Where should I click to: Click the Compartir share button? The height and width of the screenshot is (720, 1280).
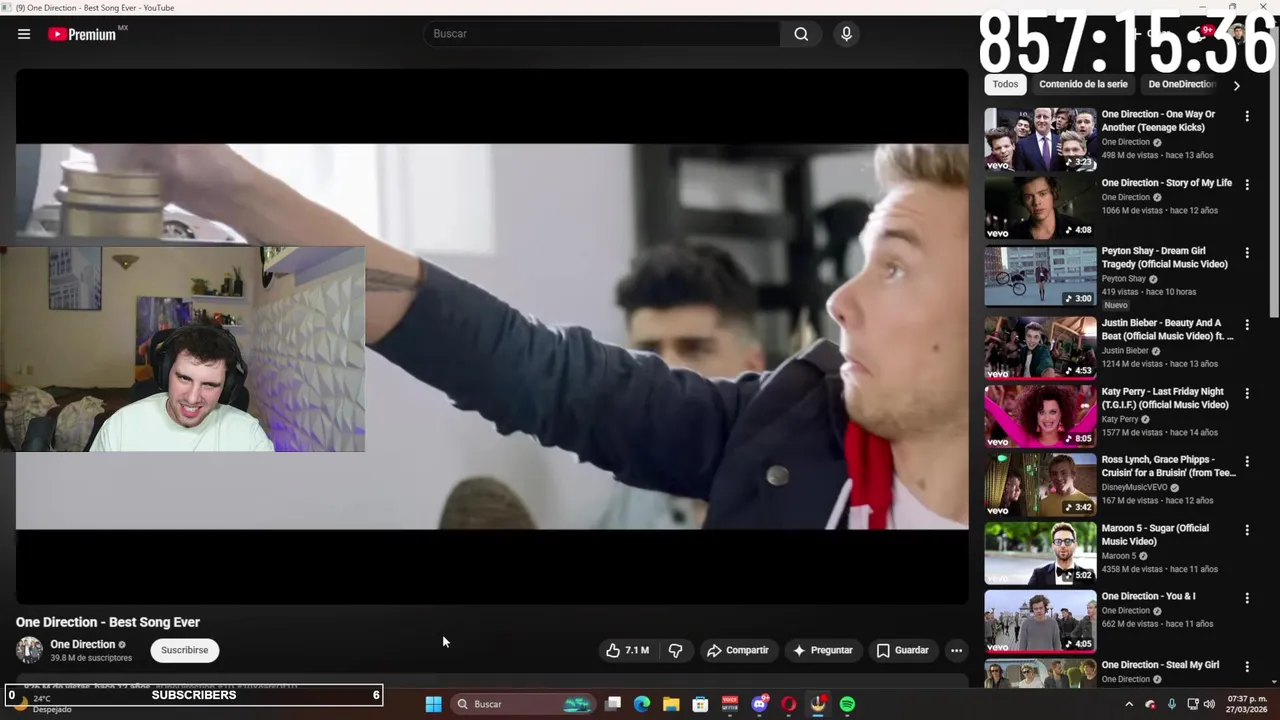[738, 650]
